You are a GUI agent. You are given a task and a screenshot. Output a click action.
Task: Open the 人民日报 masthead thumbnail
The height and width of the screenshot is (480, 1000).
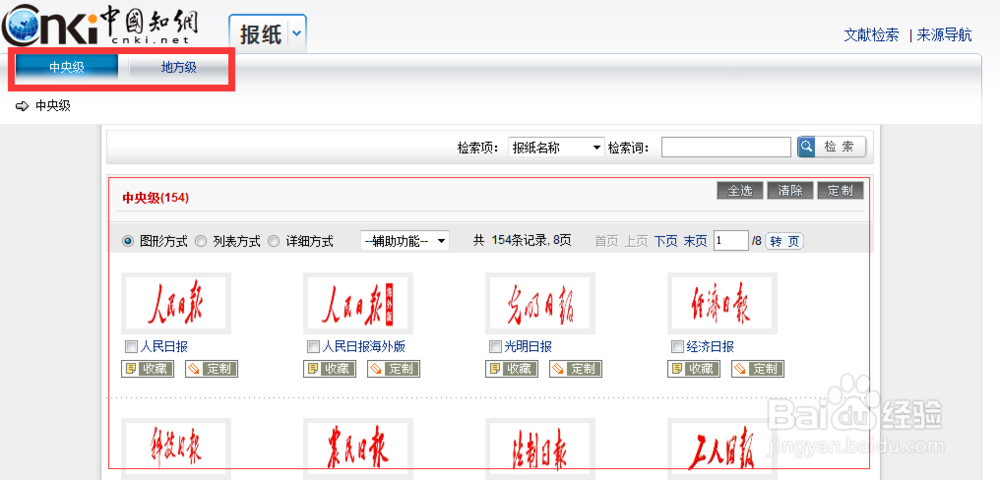click(176, 303)
